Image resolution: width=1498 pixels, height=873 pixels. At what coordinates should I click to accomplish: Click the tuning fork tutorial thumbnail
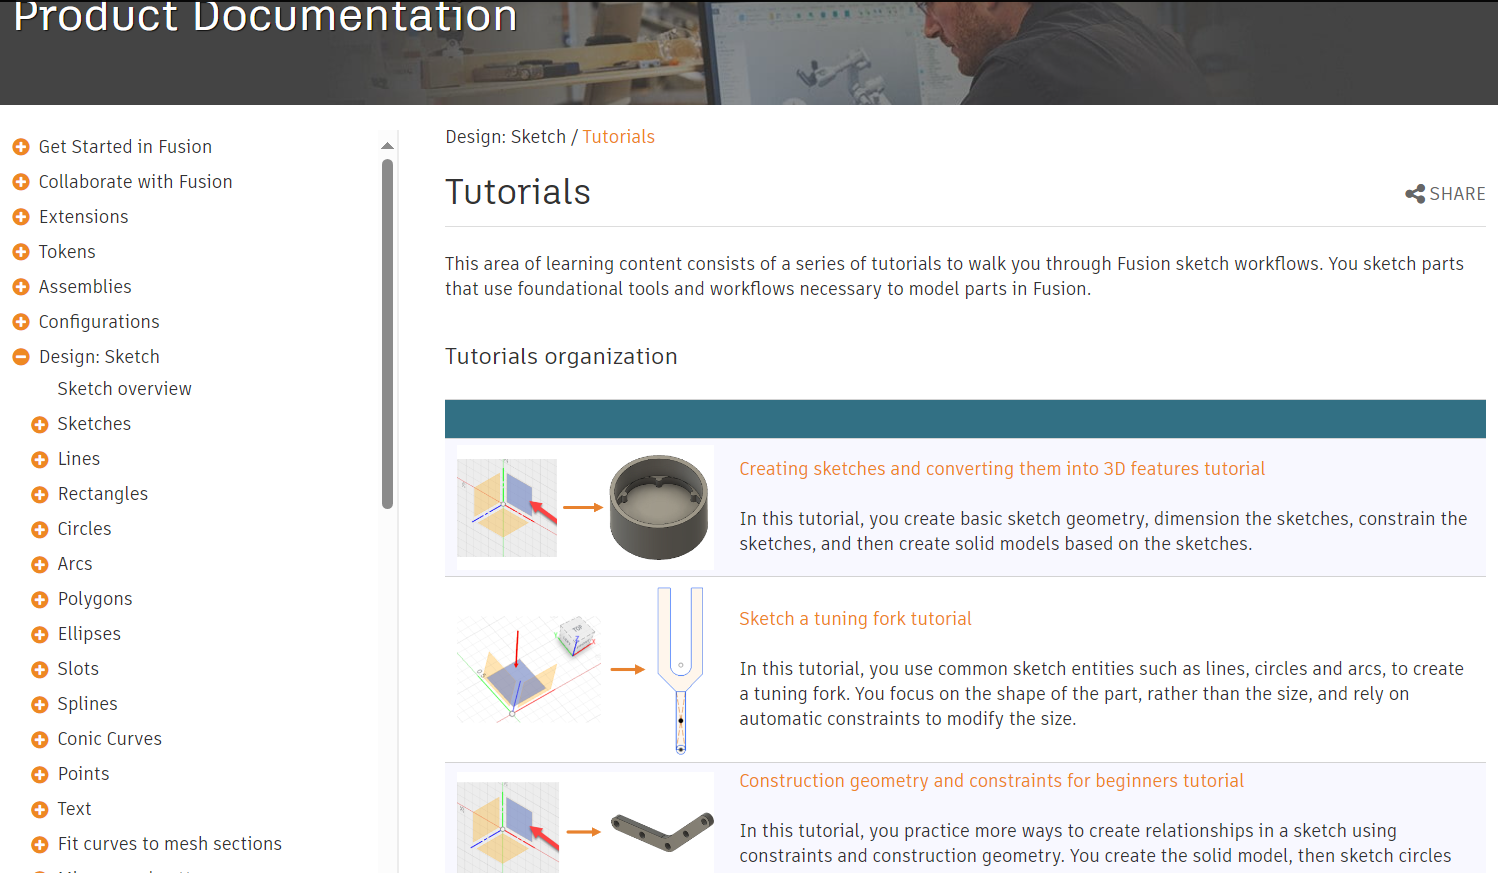[585, 670]
